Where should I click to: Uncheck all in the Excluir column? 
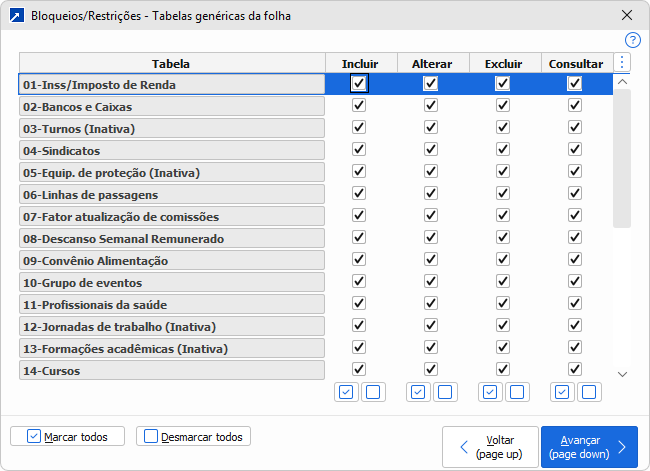pyautogui.click(x=516, y=392)
